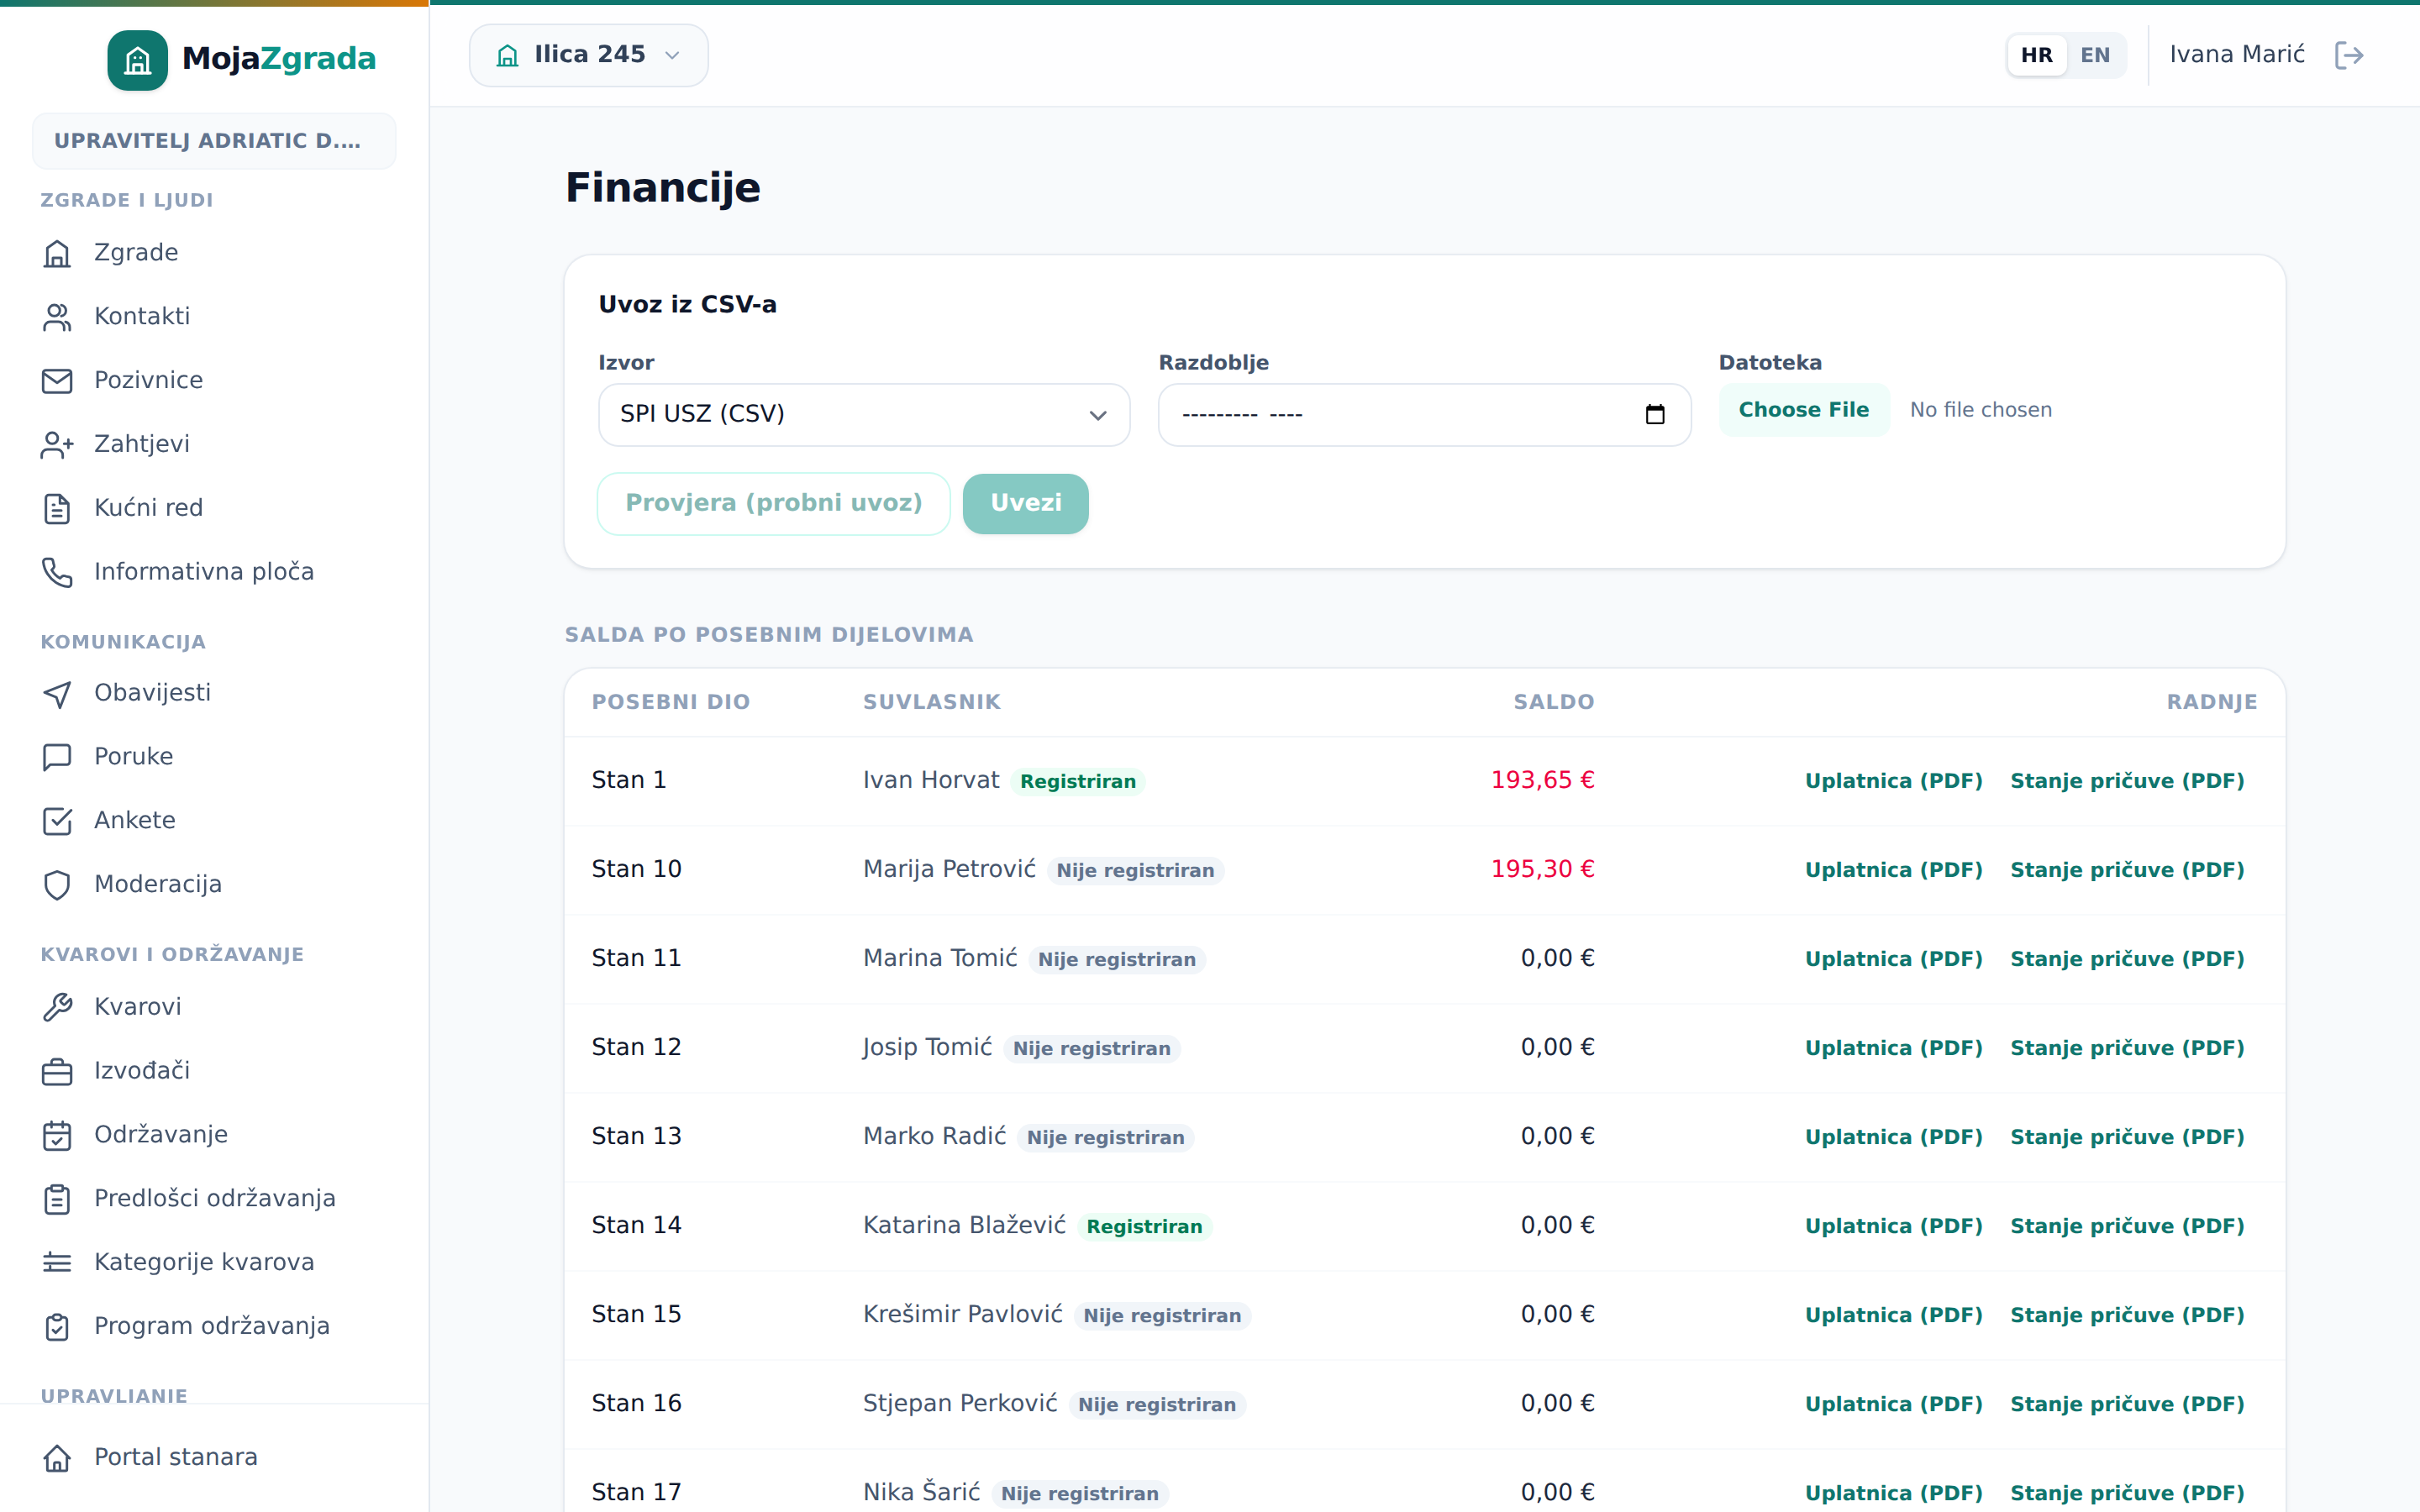Click the Marija Petrović owner name
This screenshot has width=2420, height=1512.
click(949, 869)
